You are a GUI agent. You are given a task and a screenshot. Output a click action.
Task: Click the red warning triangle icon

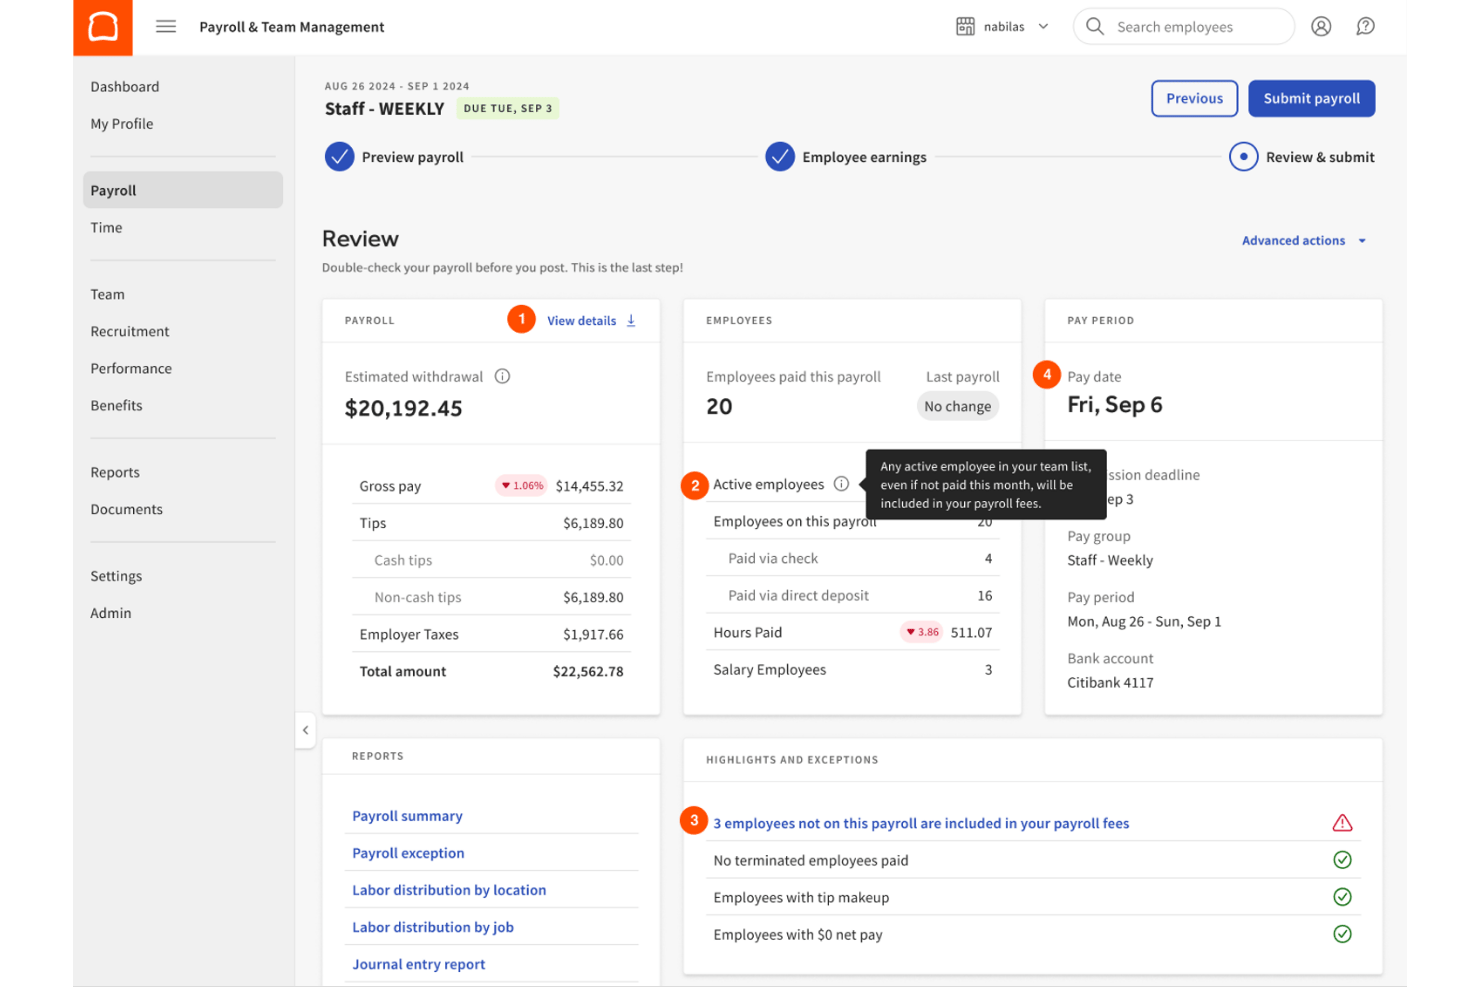click(1342, 823)
